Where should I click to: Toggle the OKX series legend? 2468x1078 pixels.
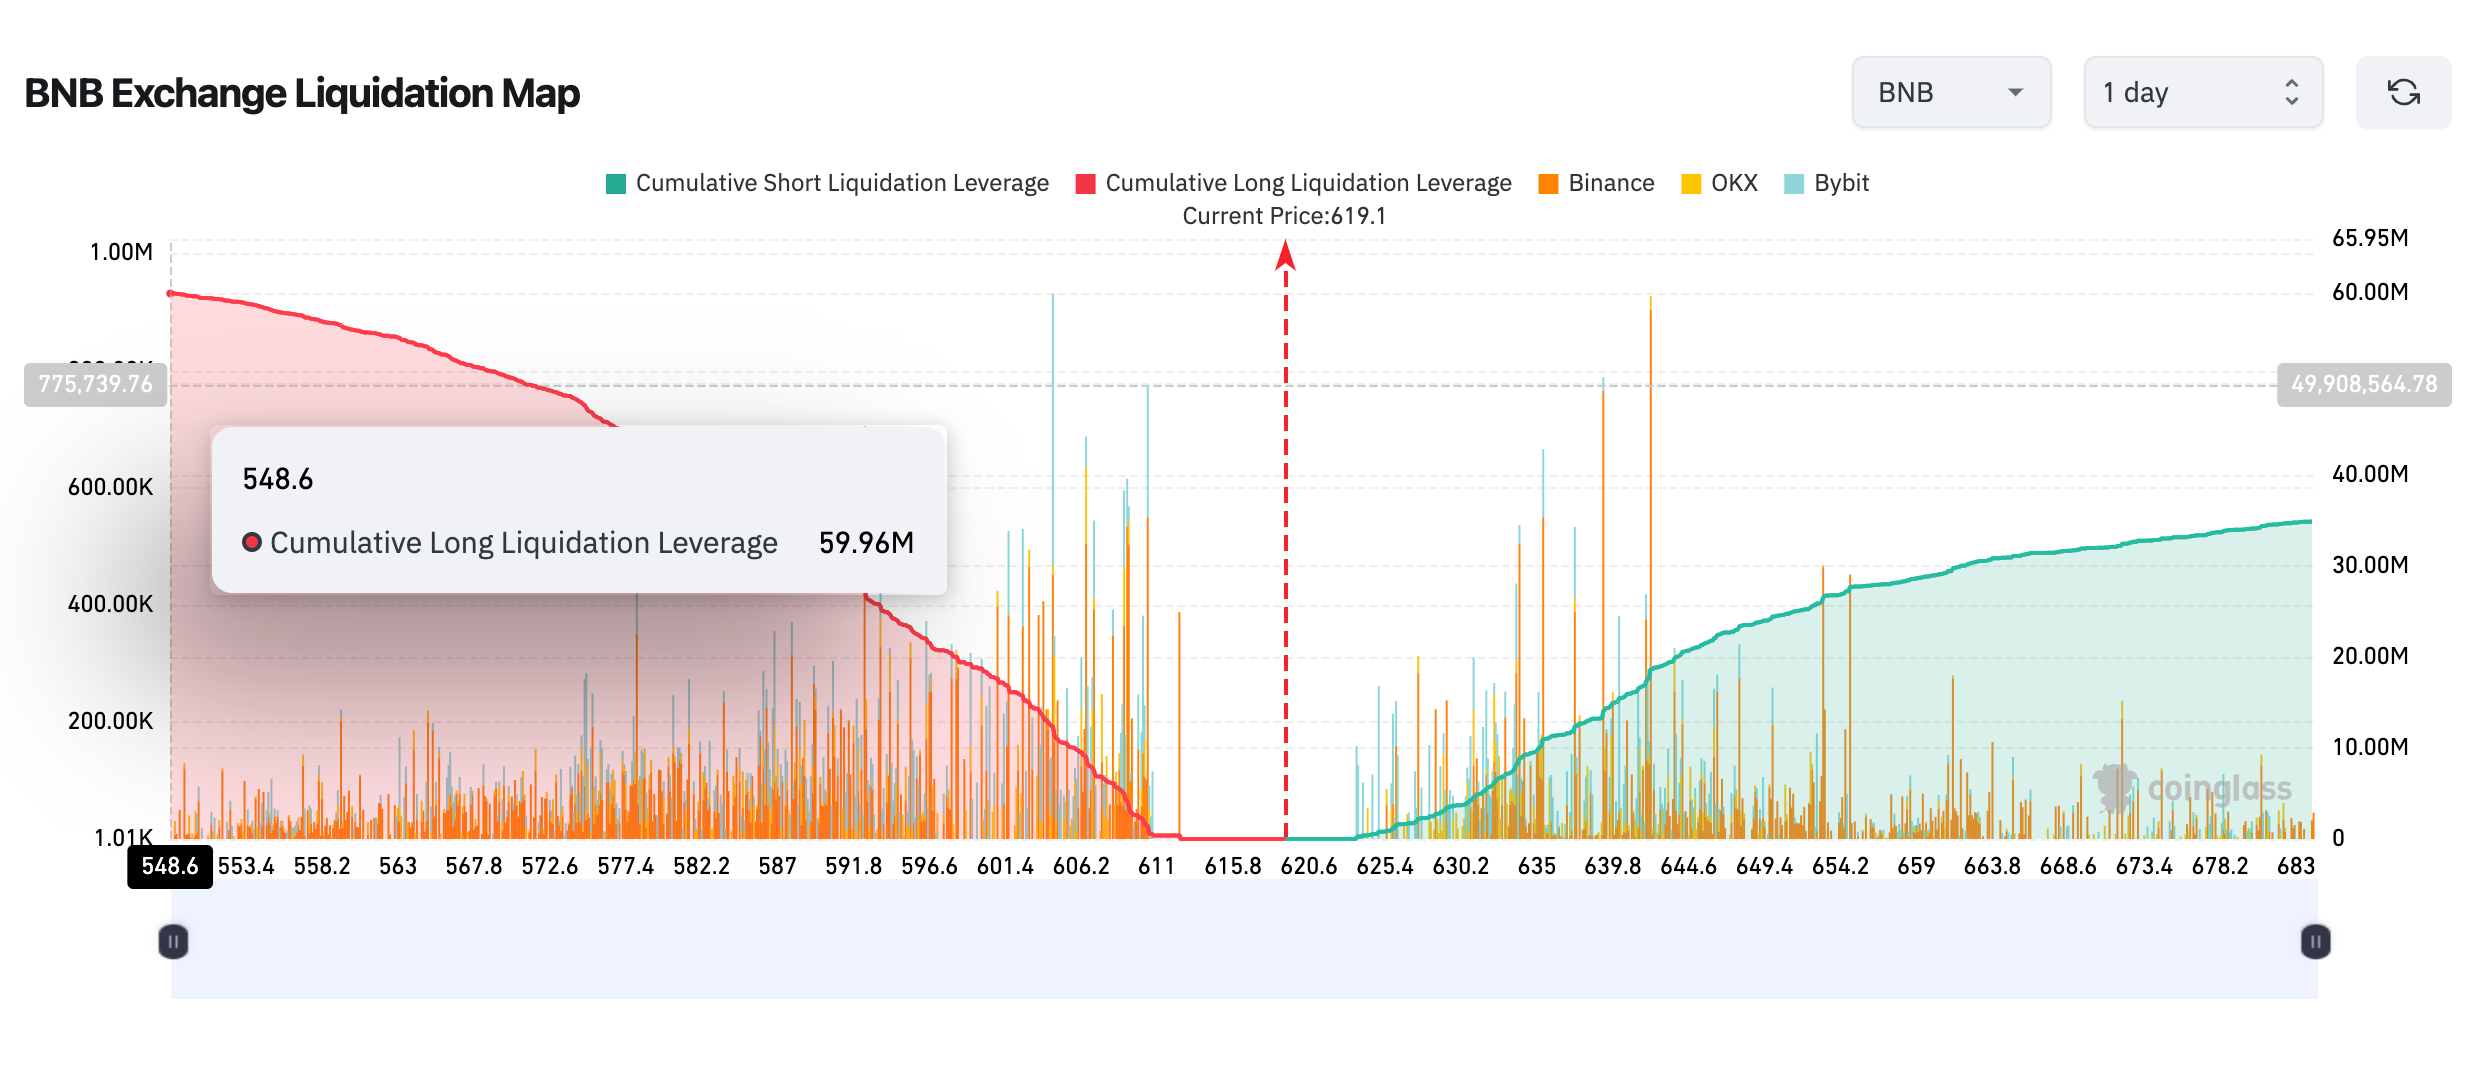point(1719,183)
